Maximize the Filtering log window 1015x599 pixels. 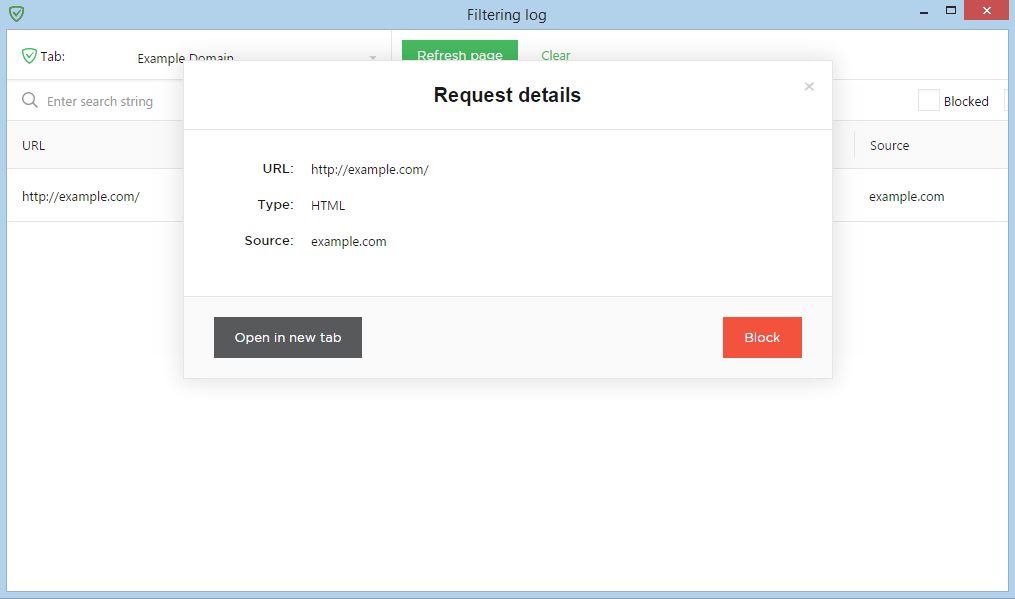tap(950, 10)
